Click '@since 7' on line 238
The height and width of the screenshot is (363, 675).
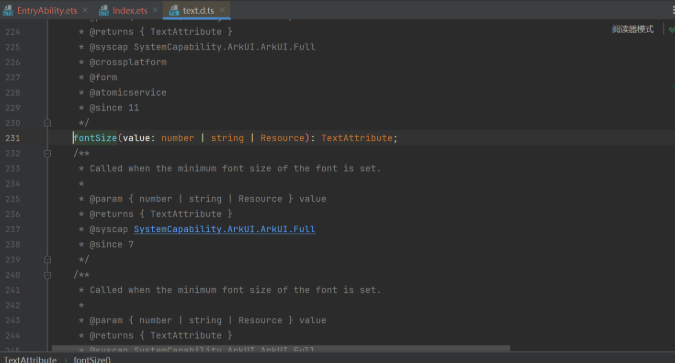click(x=111, y=244)
